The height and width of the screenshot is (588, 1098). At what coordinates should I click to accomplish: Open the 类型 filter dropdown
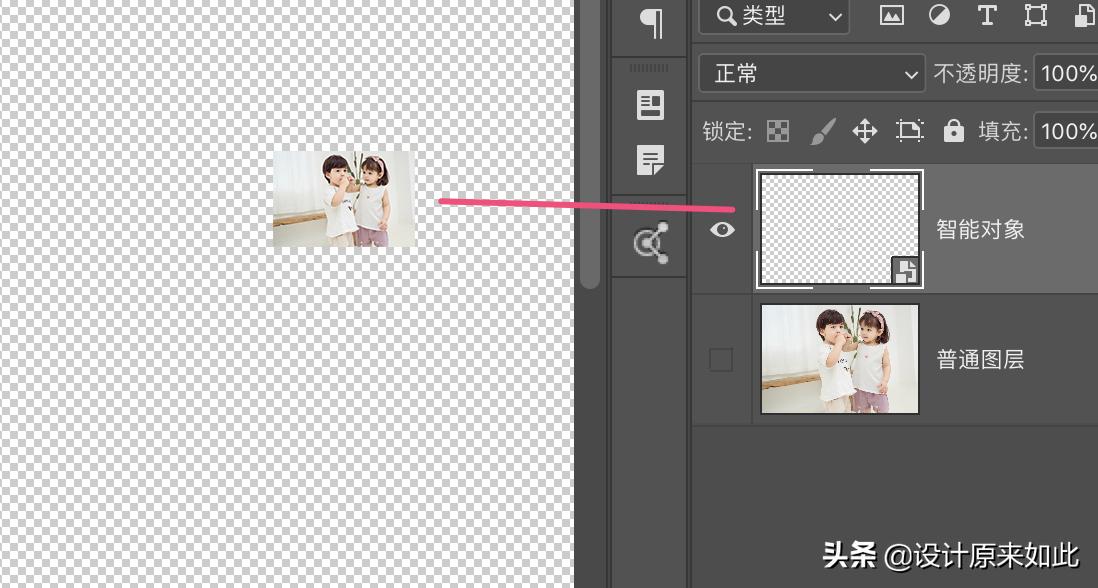(774, 16)
